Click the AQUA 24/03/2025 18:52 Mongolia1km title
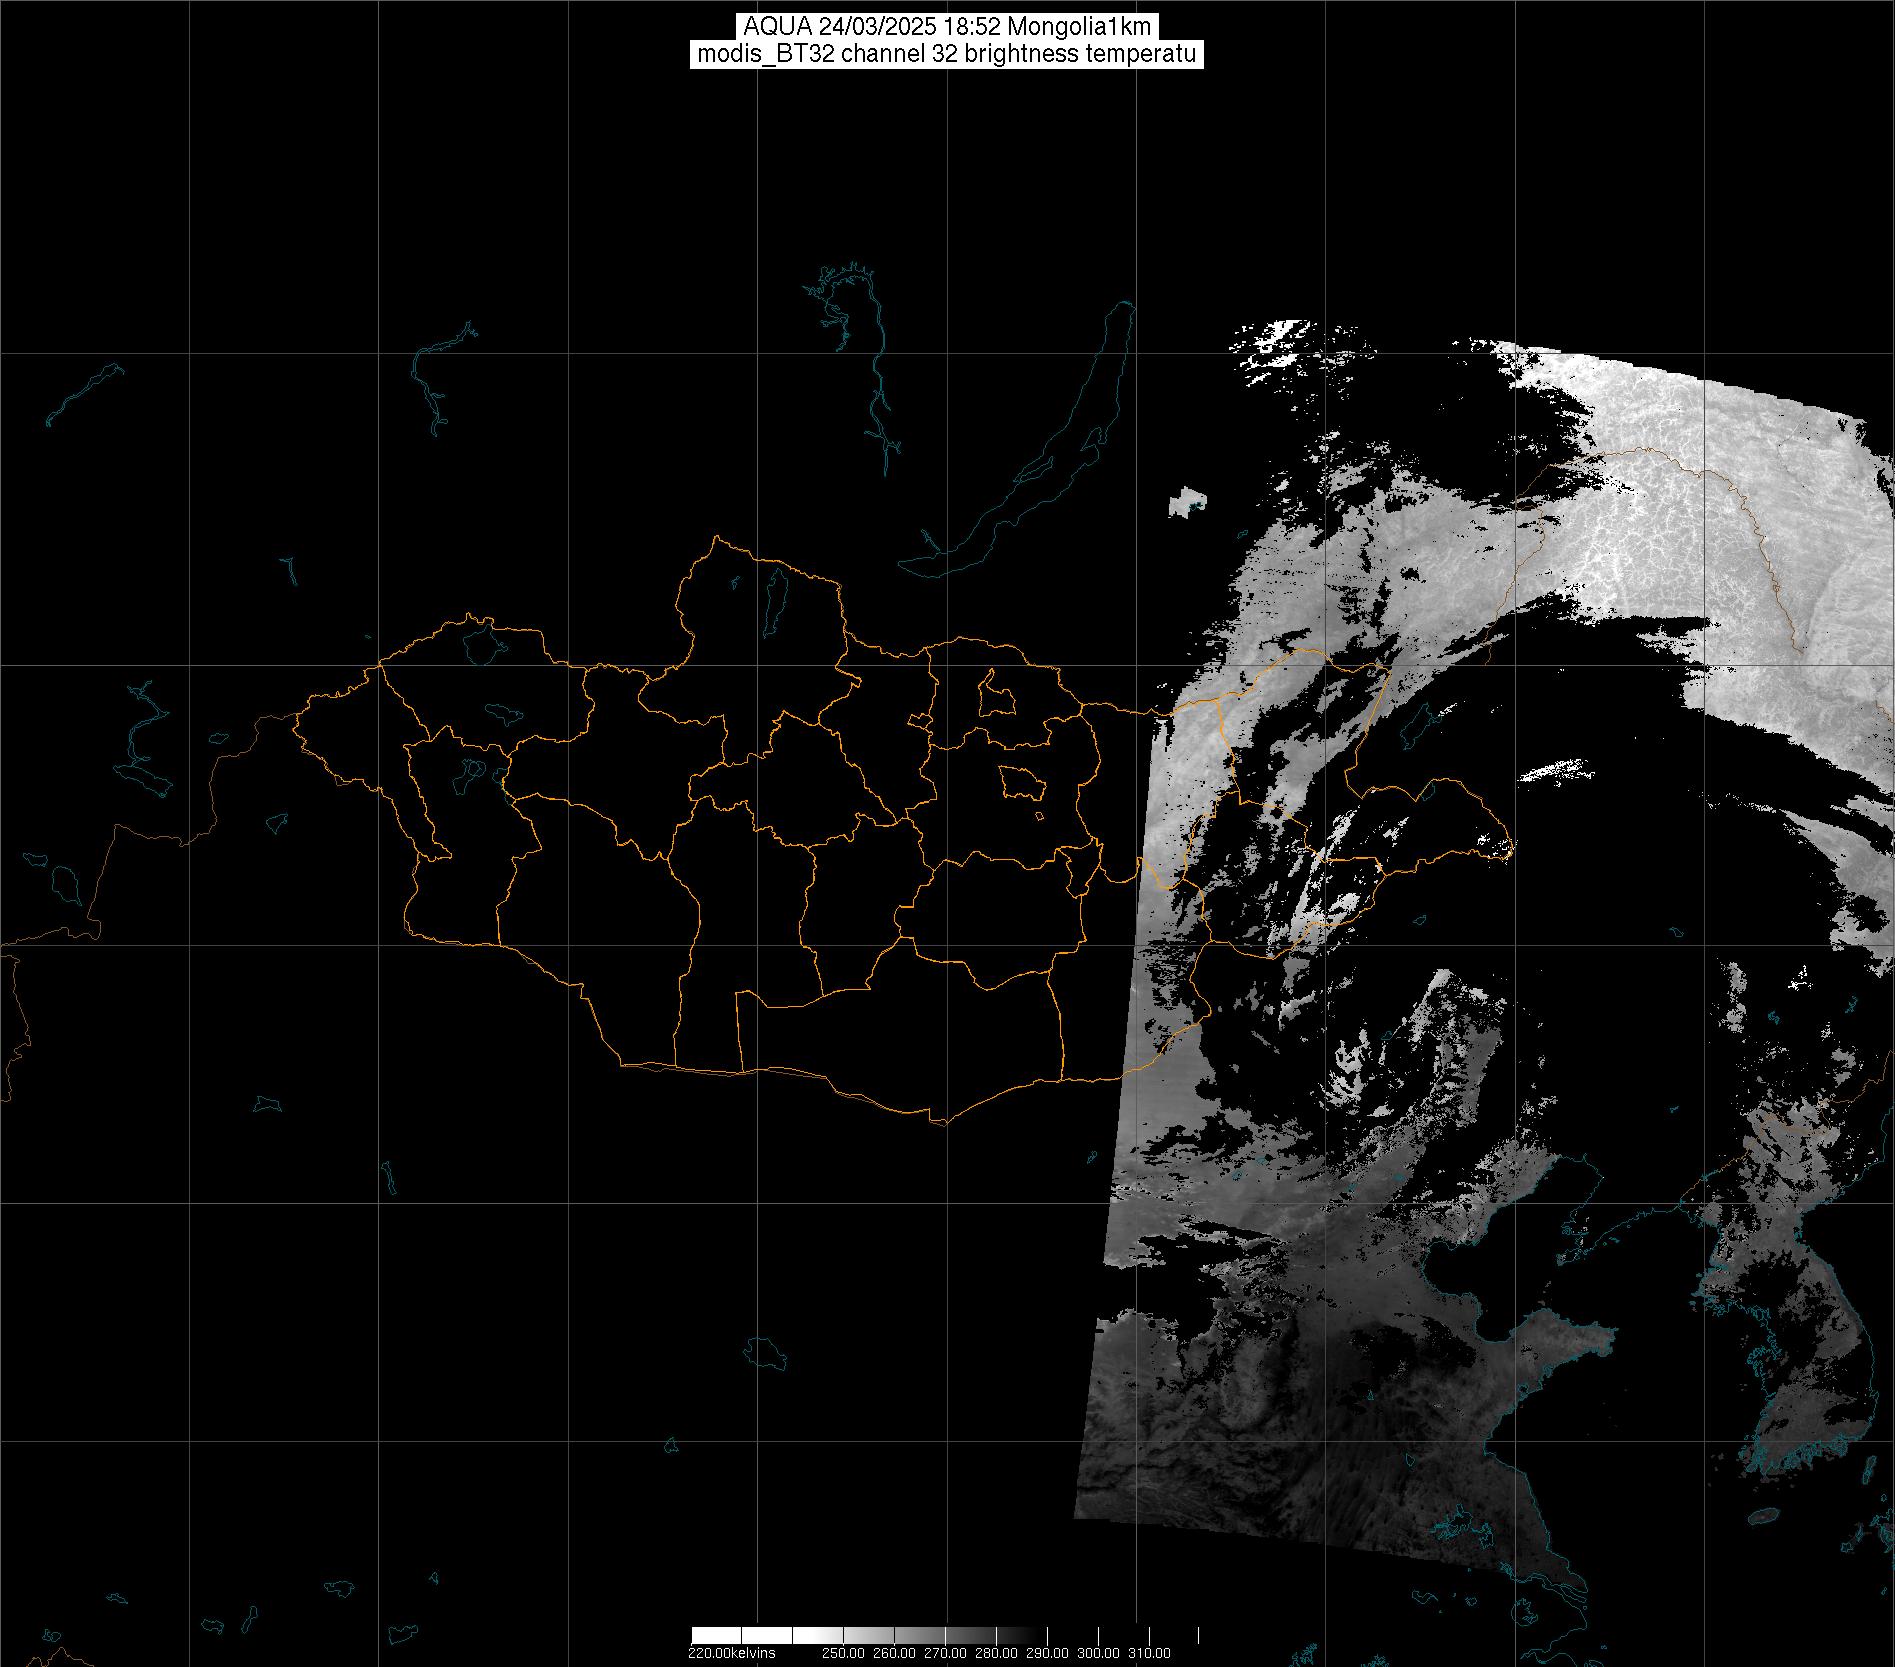Screen dimensions: 1895x1667 coord(947,27)
